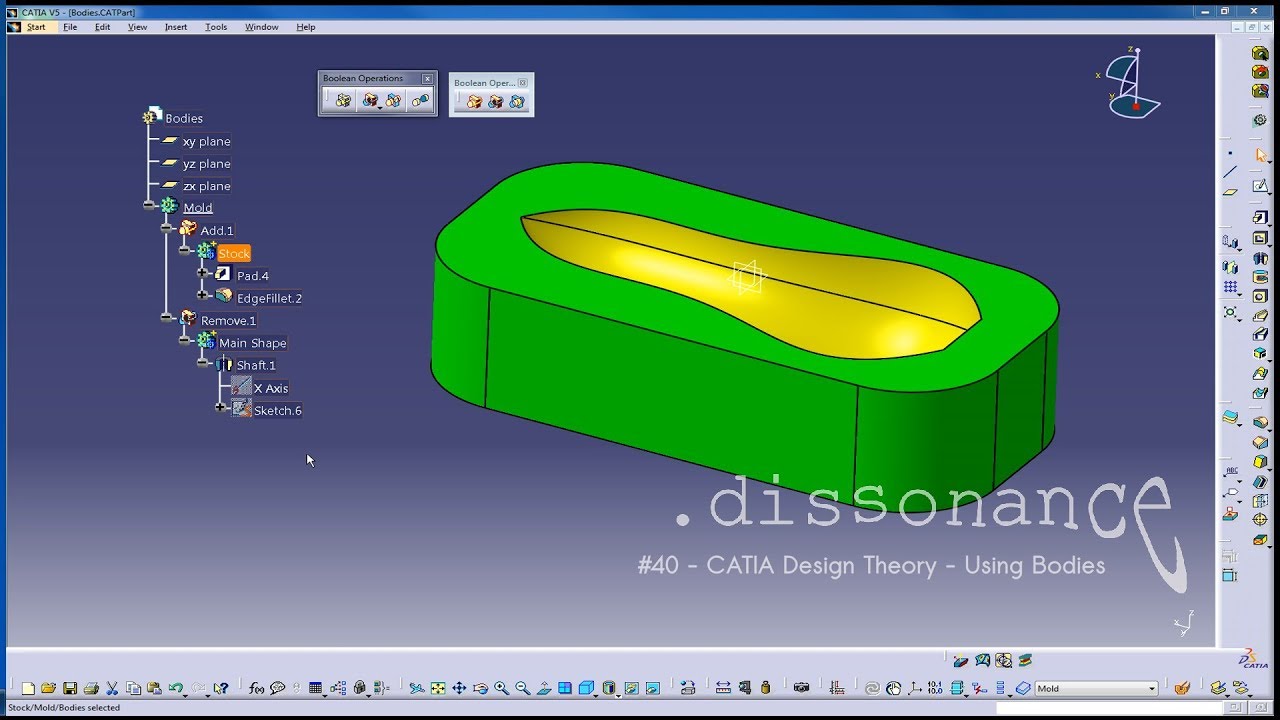Select Bodies root in tree
Image resolution: width=1280 pixels, height=720 pixels.
184,118
